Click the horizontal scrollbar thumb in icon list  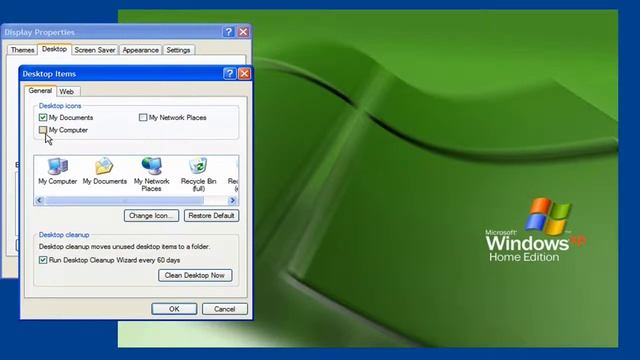(x=124, y=200)
